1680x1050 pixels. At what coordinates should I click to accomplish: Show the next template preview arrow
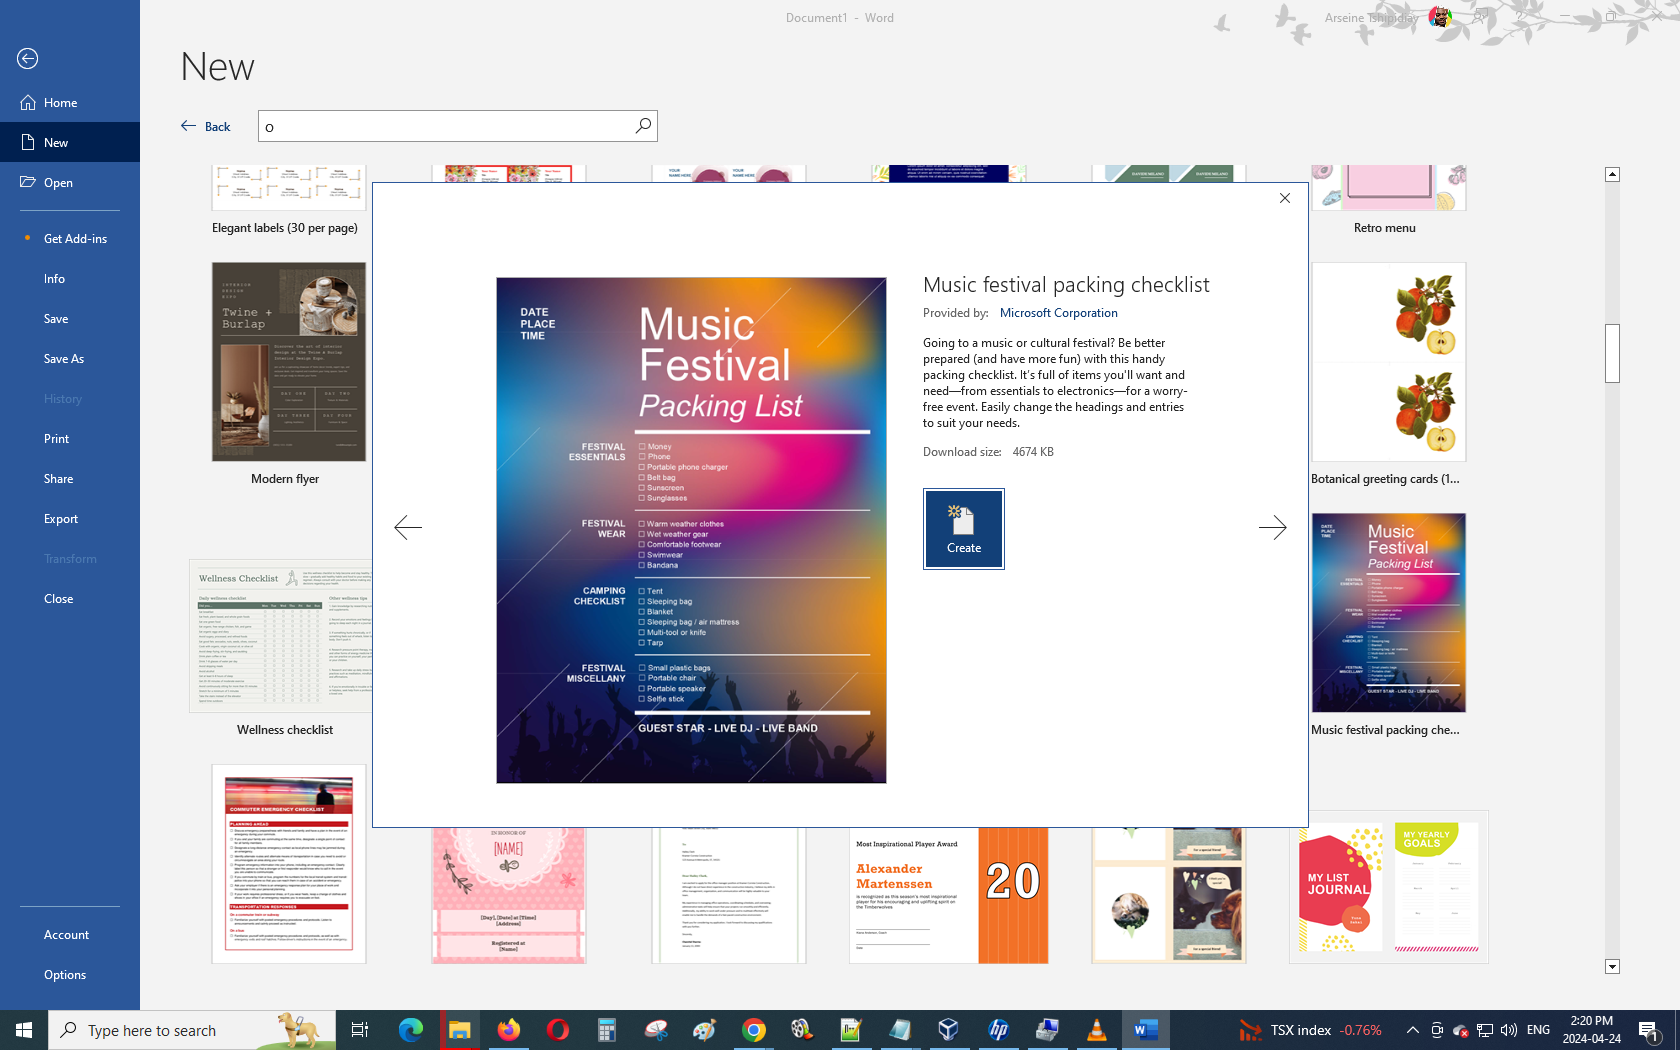(x=1272, y=527)
